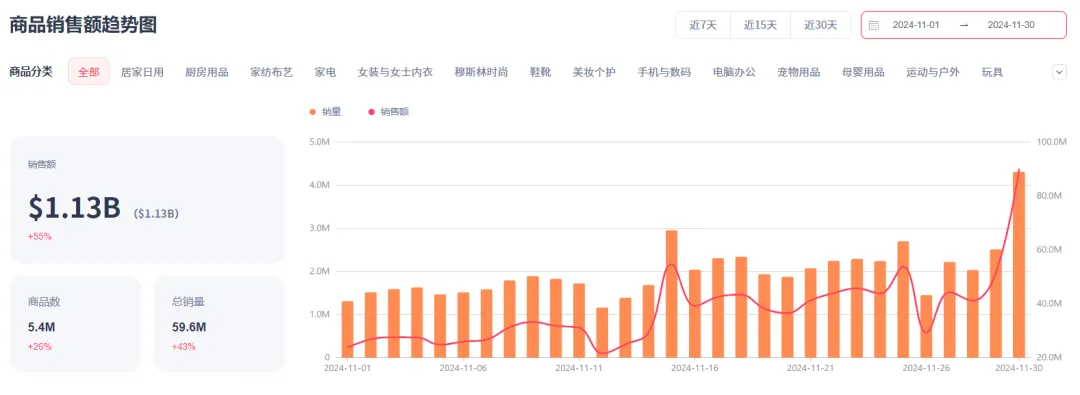
Task: Edit start date 2024-11-01 field
Action: point(916,26)
